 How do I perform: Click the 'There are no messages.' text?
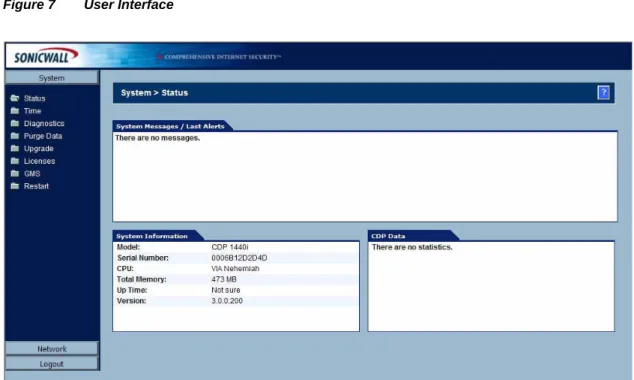tap(158, 138)
